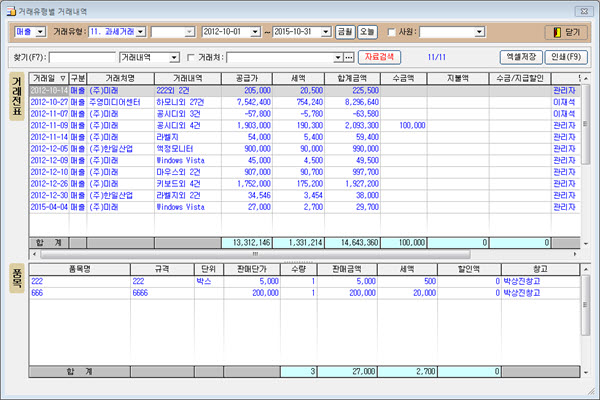600x400 pixels.
Task: Toggle the 사원 checkbox
Action: tap(393, 32)
